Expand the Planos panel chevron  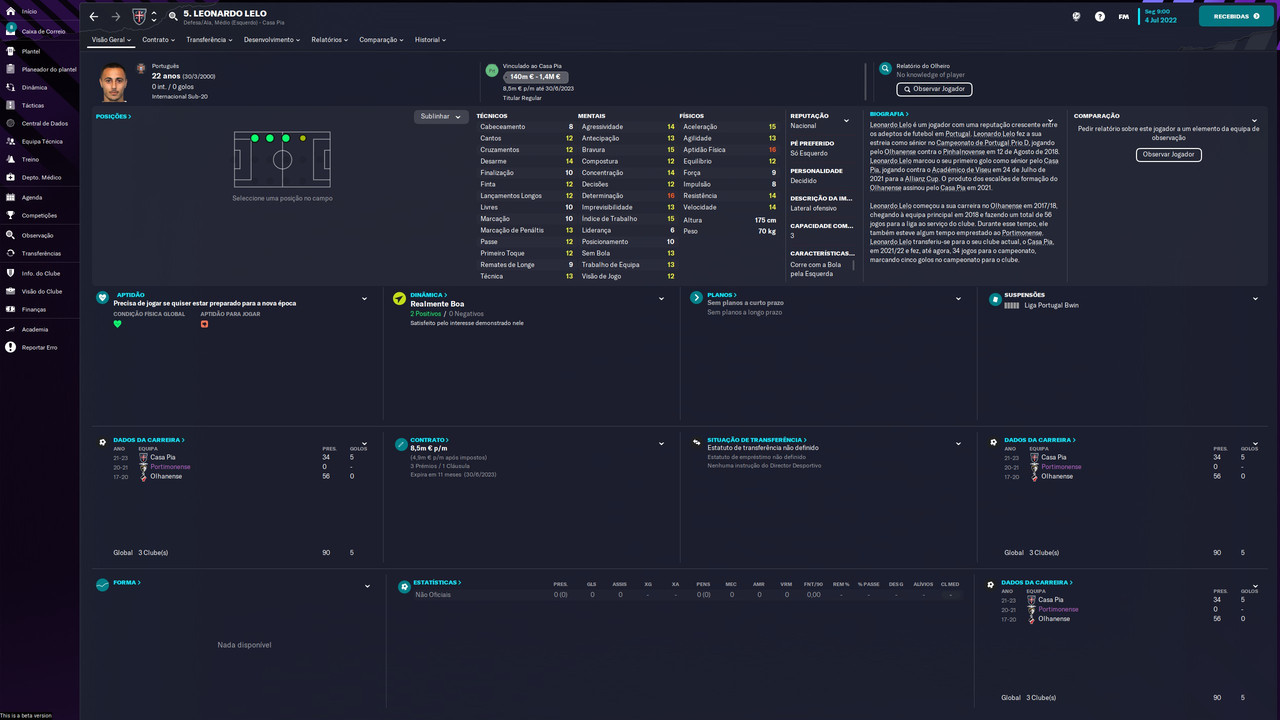958,298
